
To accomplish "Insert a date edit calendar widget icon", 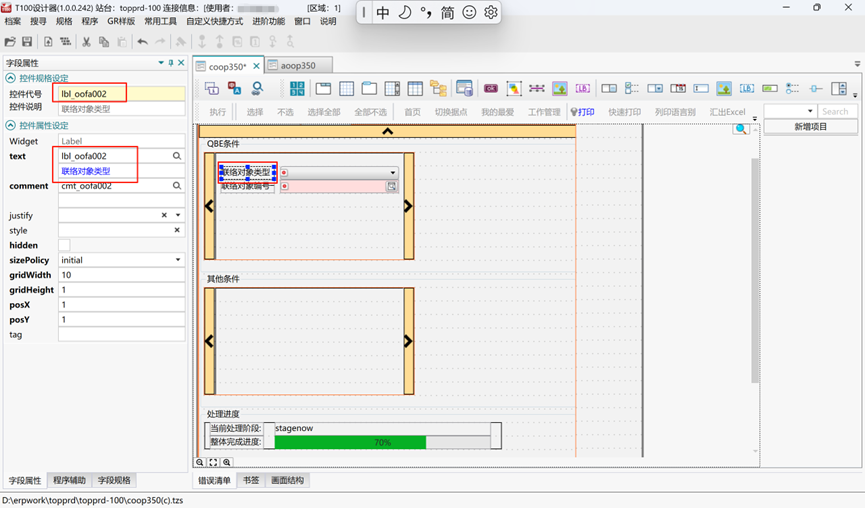I will pyautogui.click(x=678, y=88).
